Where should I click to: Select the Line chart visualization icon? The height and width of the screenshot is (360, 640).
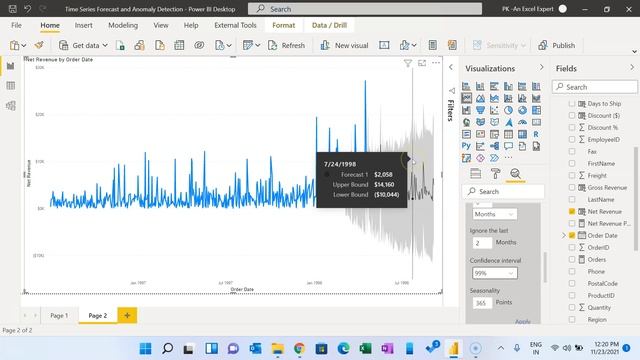coord(467,98)
